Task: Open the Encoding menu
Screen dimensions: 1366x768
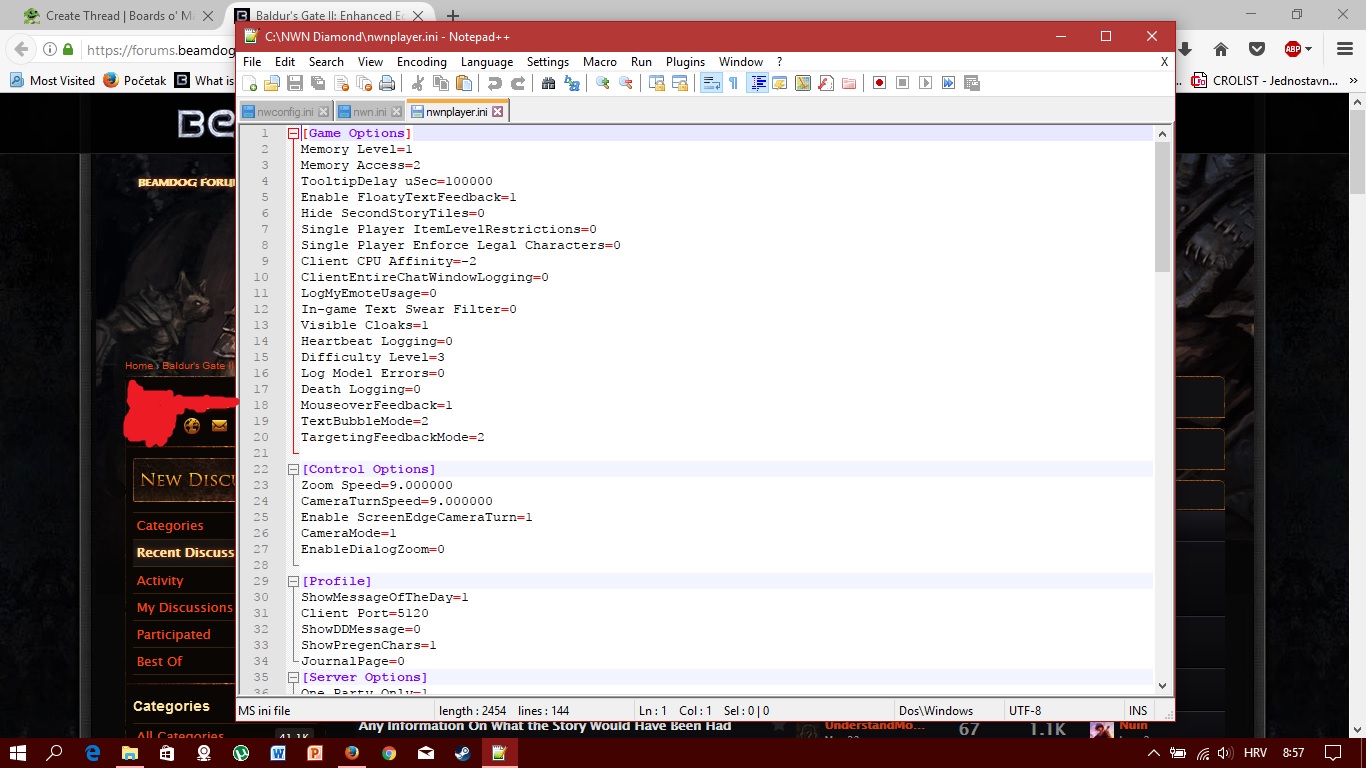Action: pyautogui.click(x=422, y=61)
